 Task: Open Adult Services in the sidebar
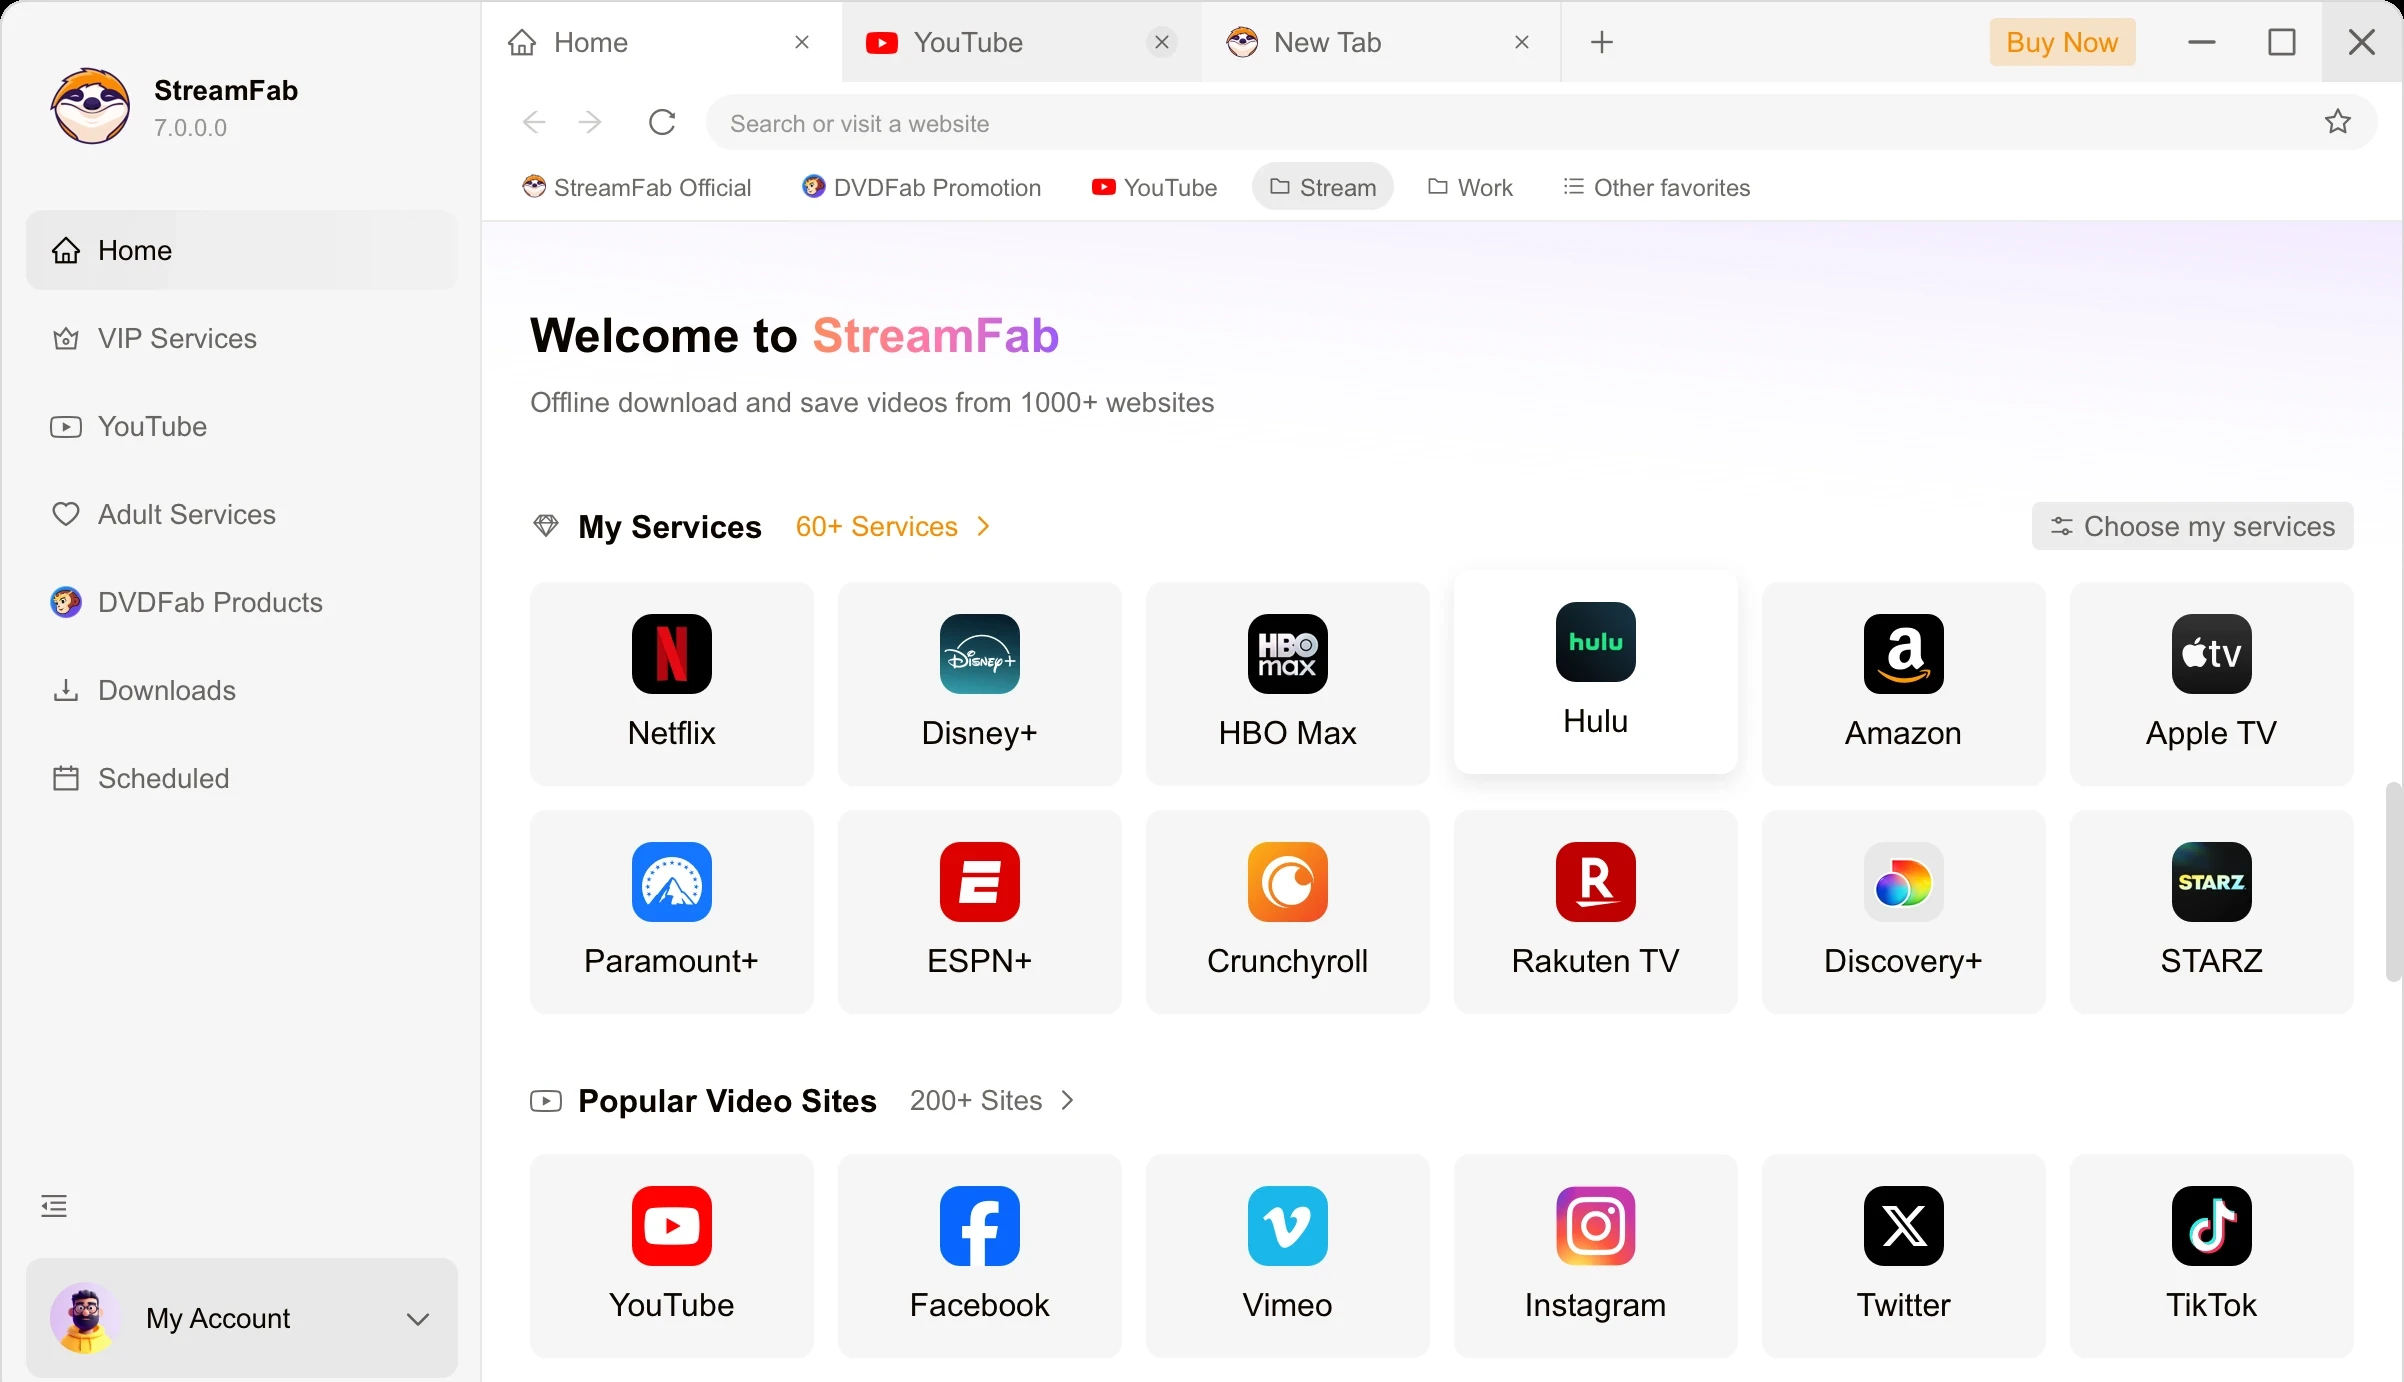242,514
